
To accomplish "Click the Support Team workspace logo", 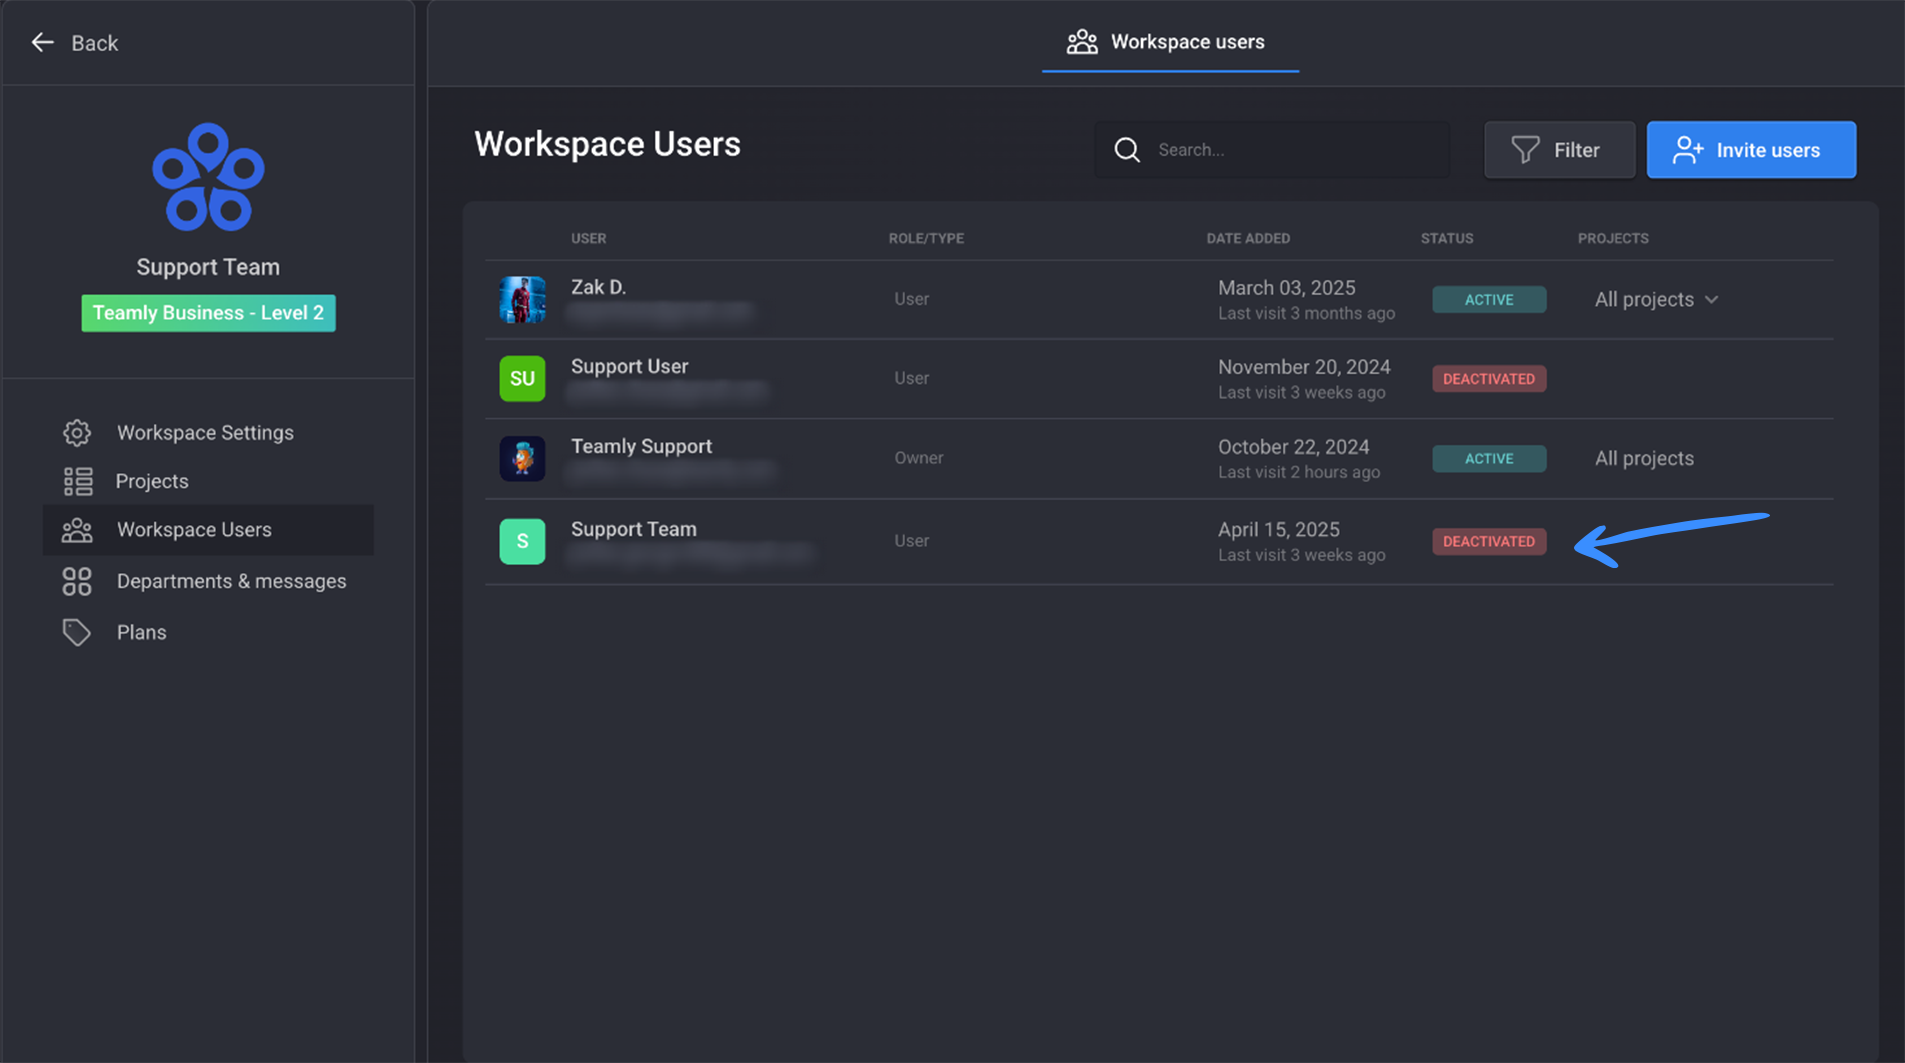I will 208,178.
